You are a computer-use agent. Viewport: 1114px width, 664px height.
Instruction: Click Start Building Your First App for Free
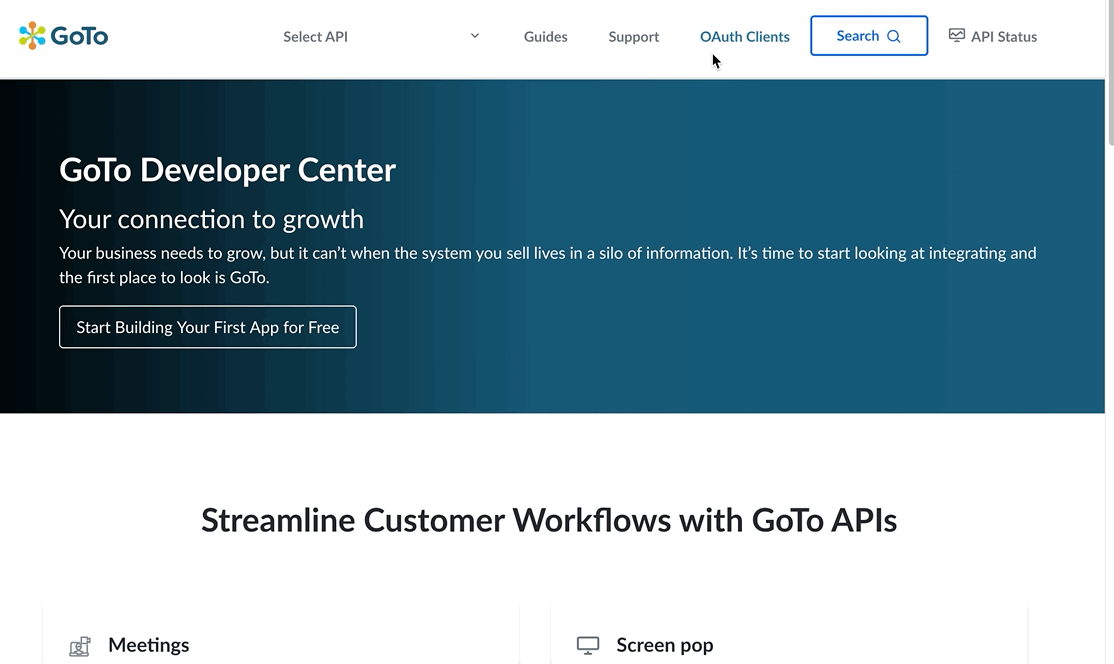pyautogui.click(x=207, y=327)
